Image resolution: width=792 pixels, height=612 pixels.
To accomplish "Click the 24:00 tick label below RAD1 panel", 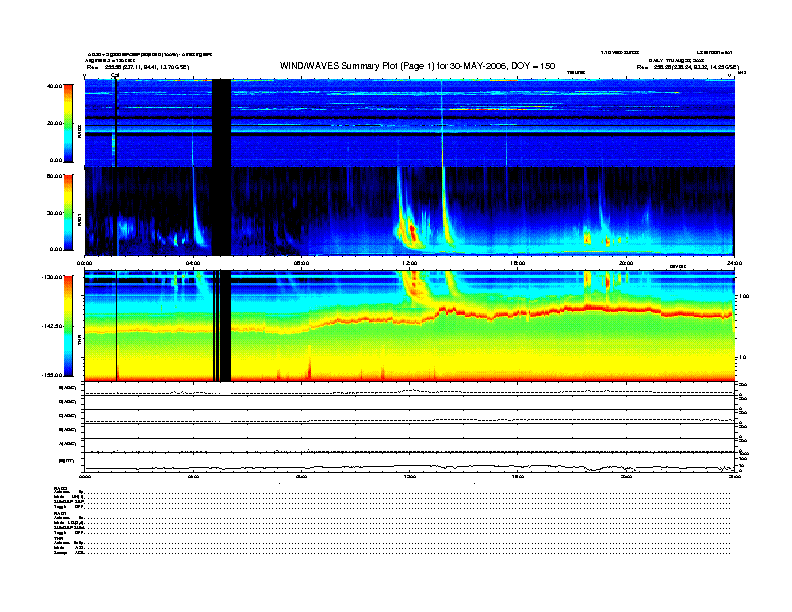I will click(x=734, y=263).
